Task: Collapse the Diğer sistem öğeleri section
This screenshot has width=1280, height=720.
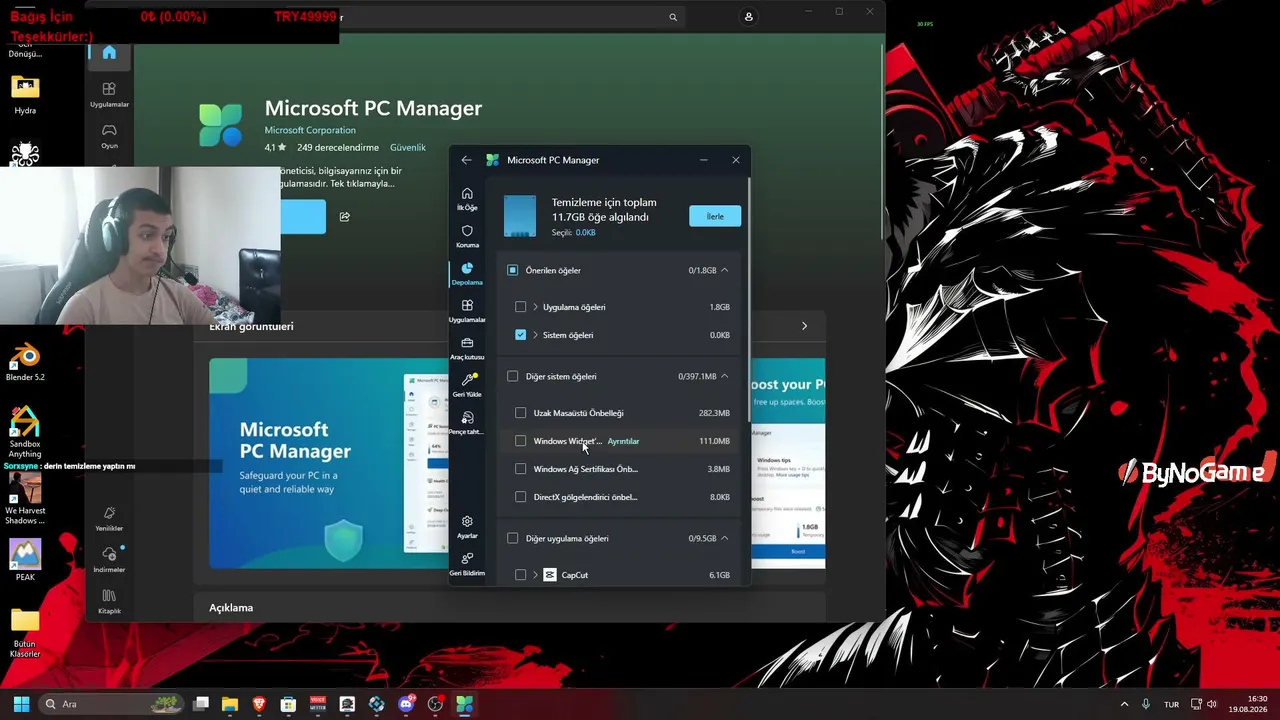Action: (x=725, y=376)
